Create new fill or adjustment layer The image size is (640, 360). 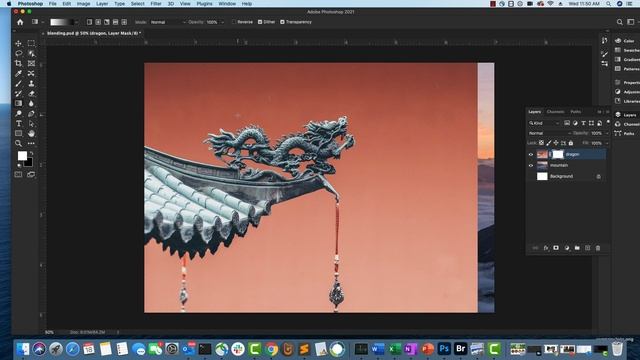[567, 248]
